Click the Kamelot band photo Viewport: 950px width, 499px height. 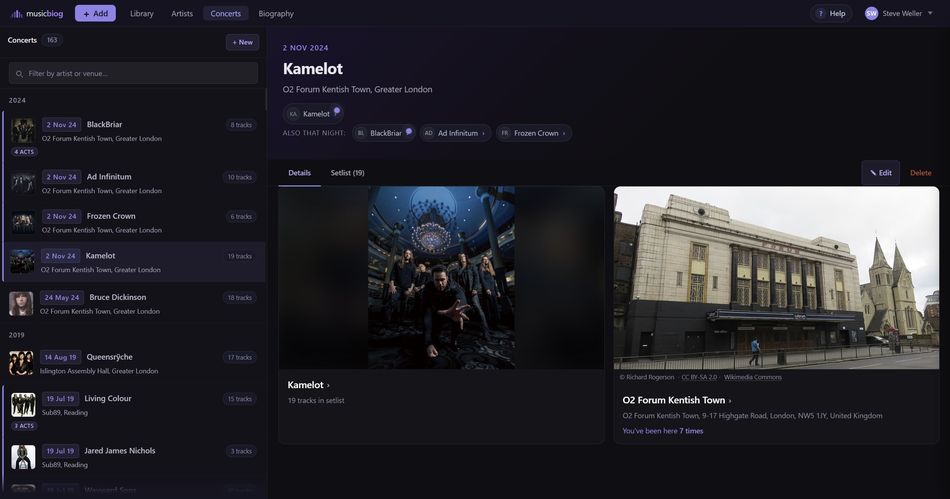[441, 277]
